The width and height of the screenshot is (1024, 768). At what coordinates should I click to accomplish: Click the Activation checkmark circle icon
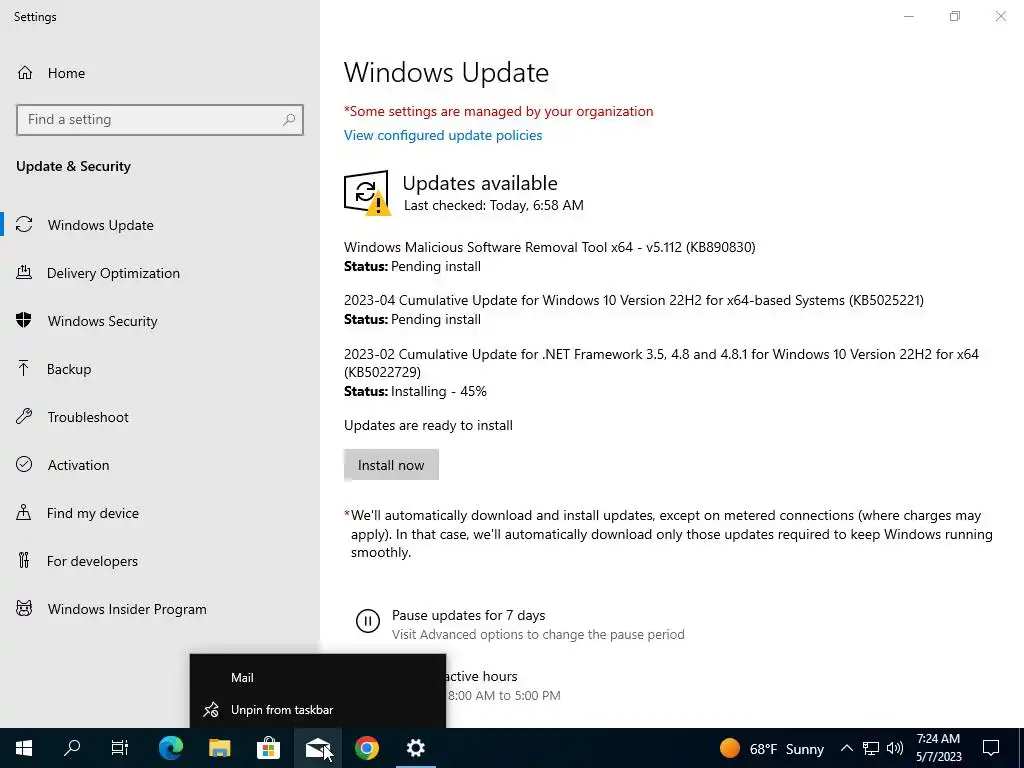(24, 464)
